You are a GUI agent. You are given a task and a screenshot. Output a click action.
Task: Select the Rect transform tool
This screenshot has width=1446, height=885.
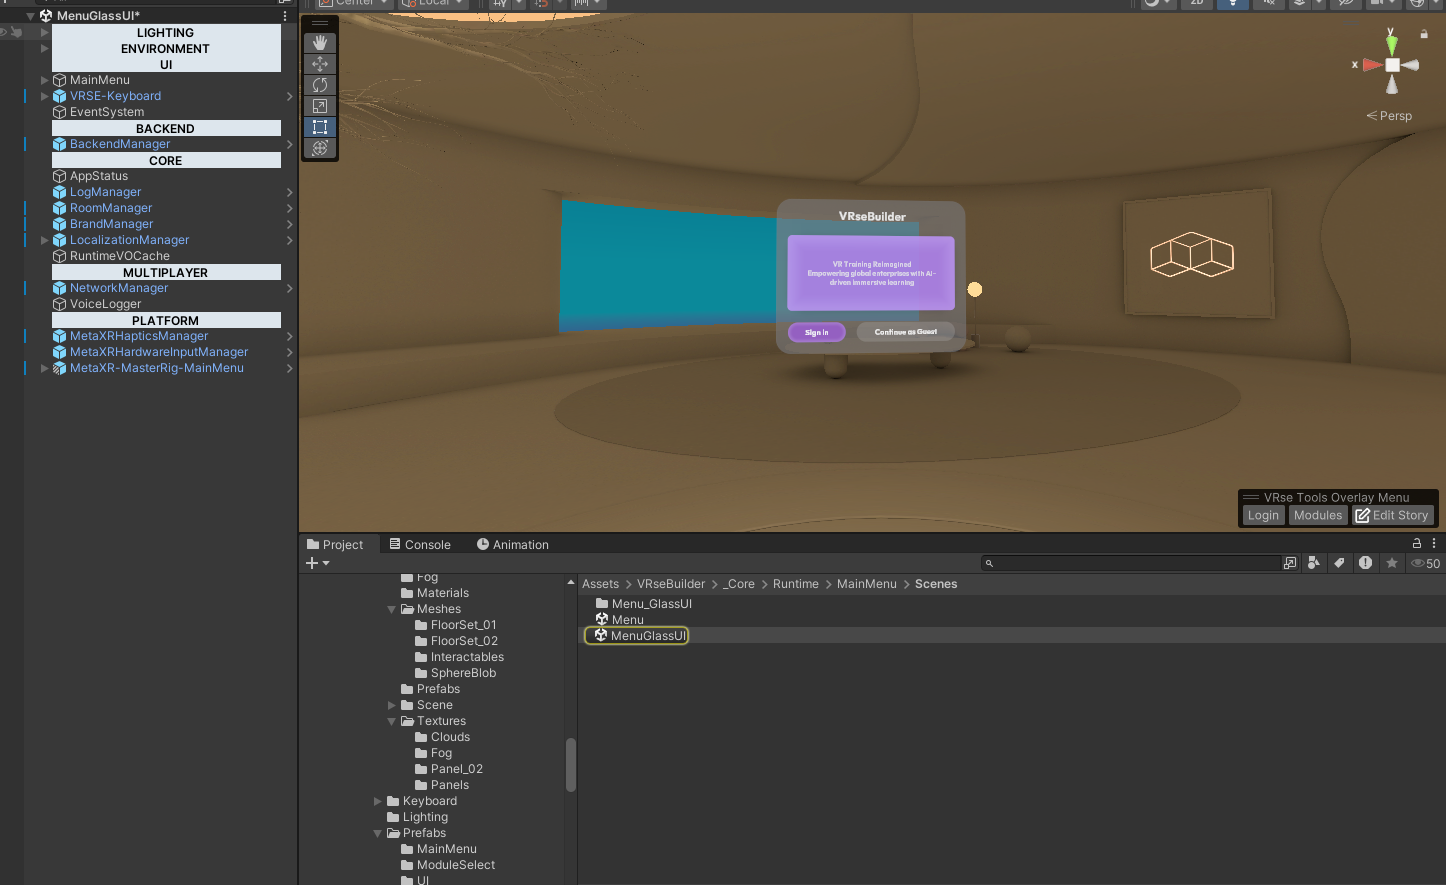coord(320,127)
